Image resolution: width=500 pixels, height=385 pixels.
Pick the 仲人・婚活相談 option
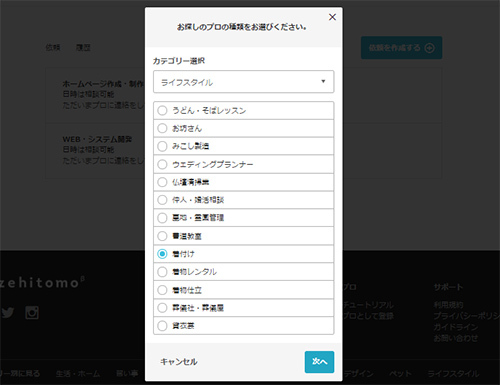tap(244, 200)
